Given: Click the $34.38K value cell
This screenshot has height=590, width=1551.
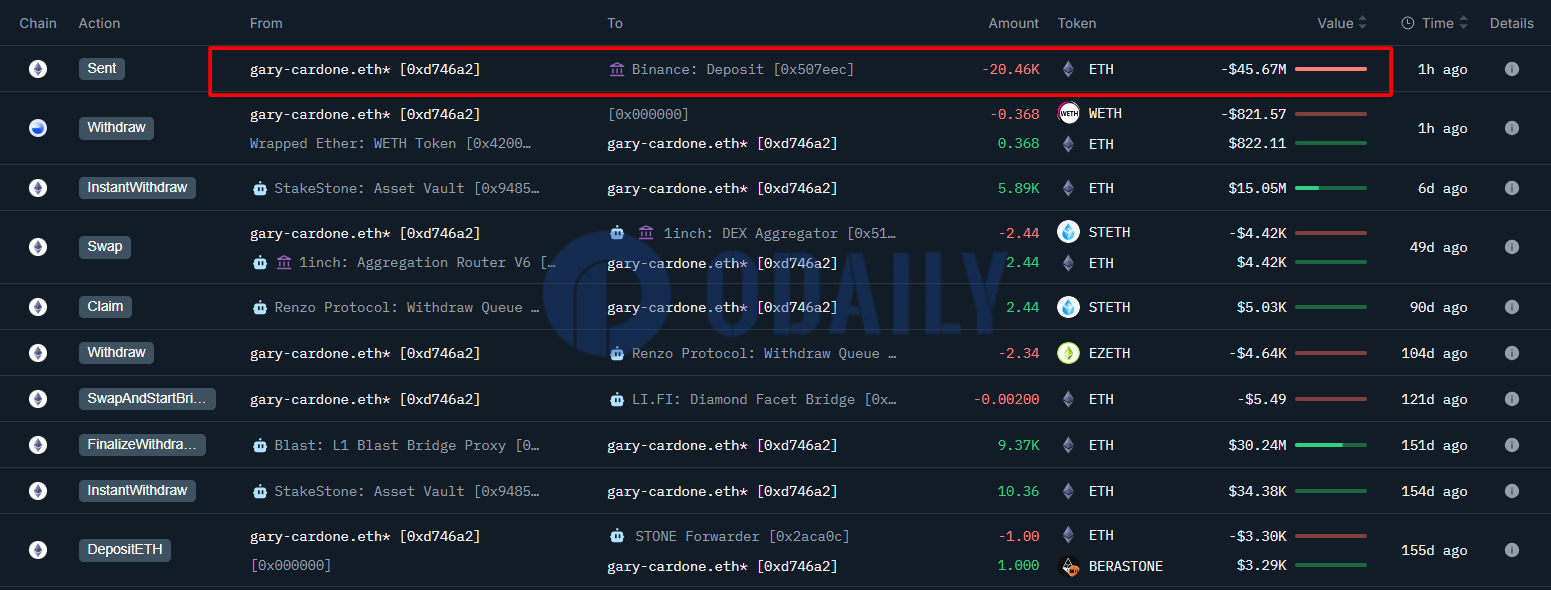Looking at the screenshot, I should point(1257,491).
